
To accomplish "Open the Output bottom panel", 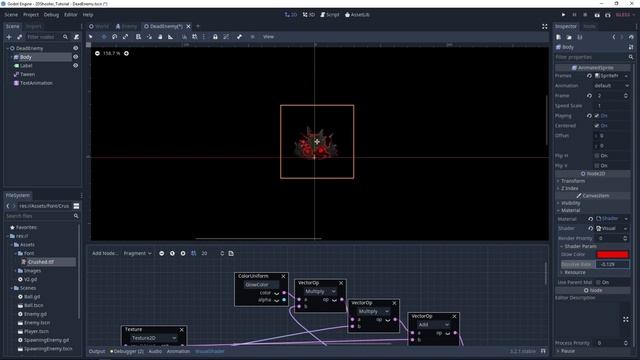I will (x=97, y=351).
